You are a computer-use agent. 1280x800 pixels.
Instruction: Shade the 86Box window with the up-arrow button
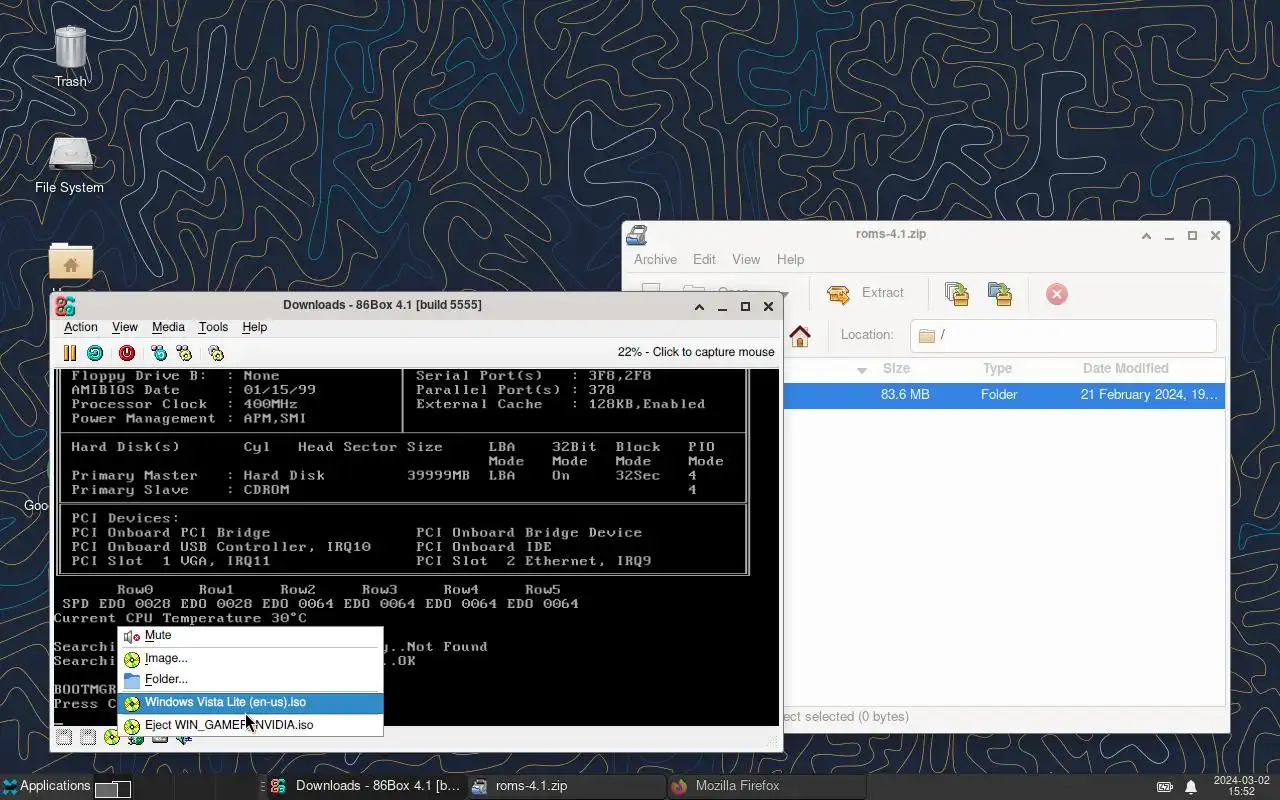(700, 307)
